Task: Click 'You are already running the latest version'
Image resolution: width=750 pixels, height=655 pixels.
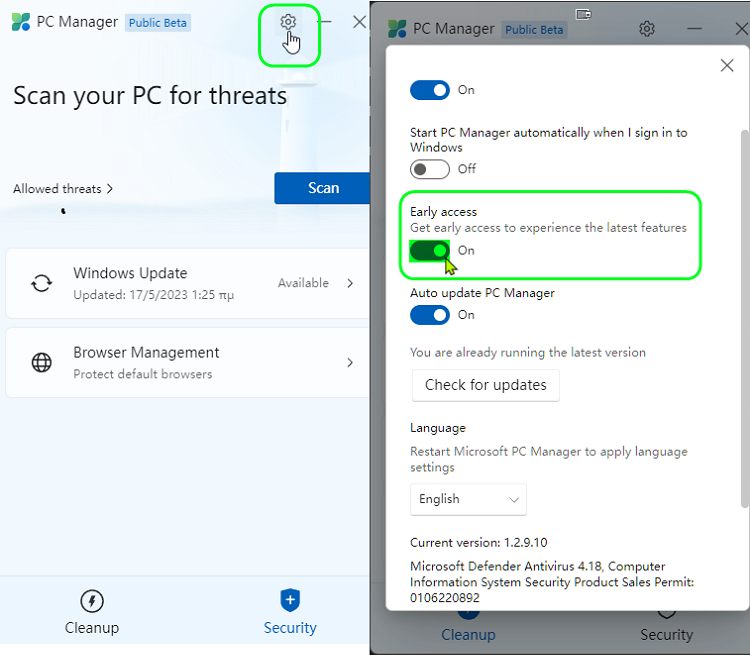Action: pos(528,352)
